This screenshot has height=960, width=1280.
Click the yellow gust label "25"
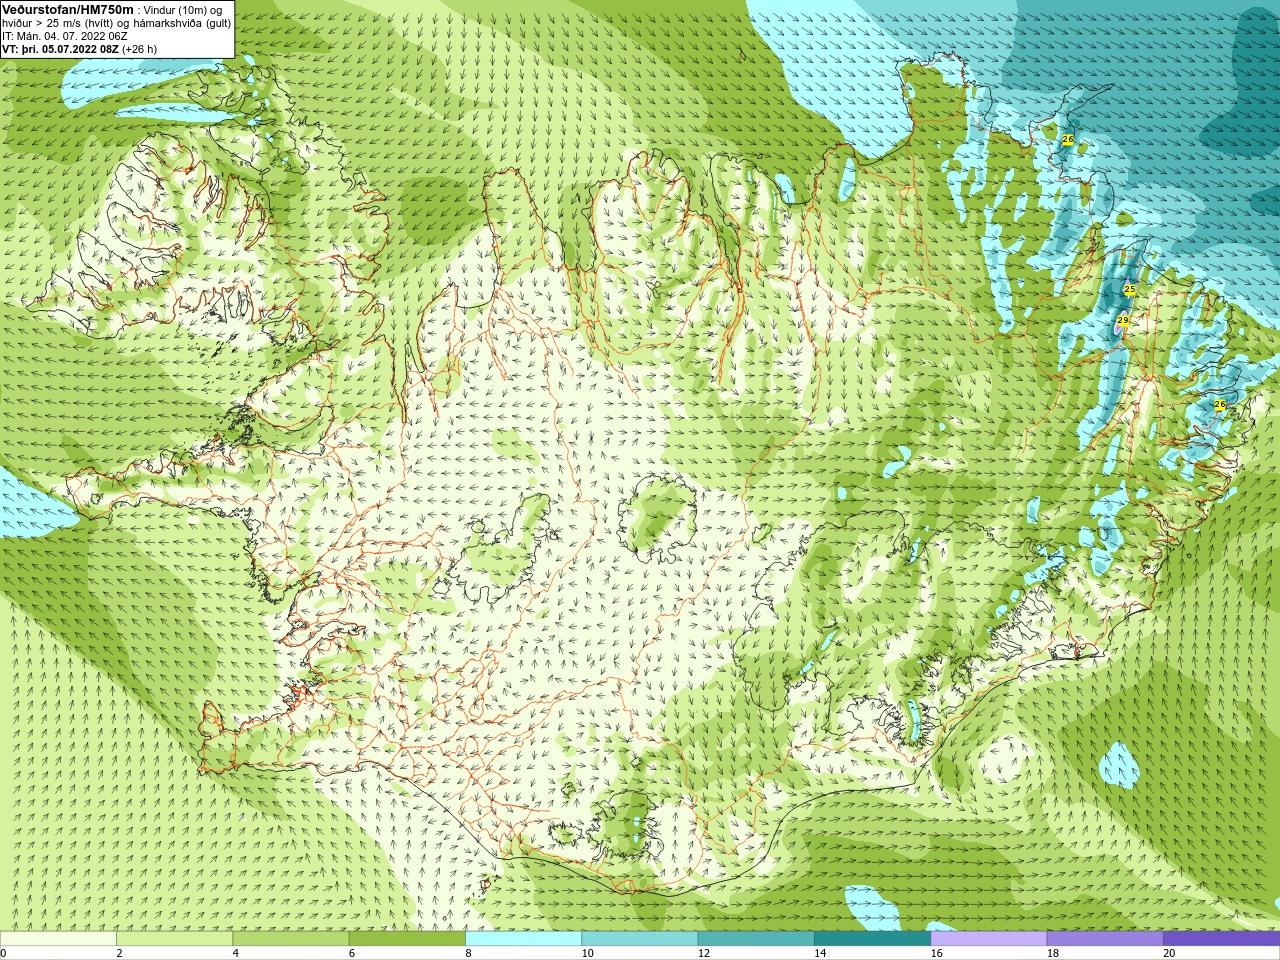(x=1129, y=289)
